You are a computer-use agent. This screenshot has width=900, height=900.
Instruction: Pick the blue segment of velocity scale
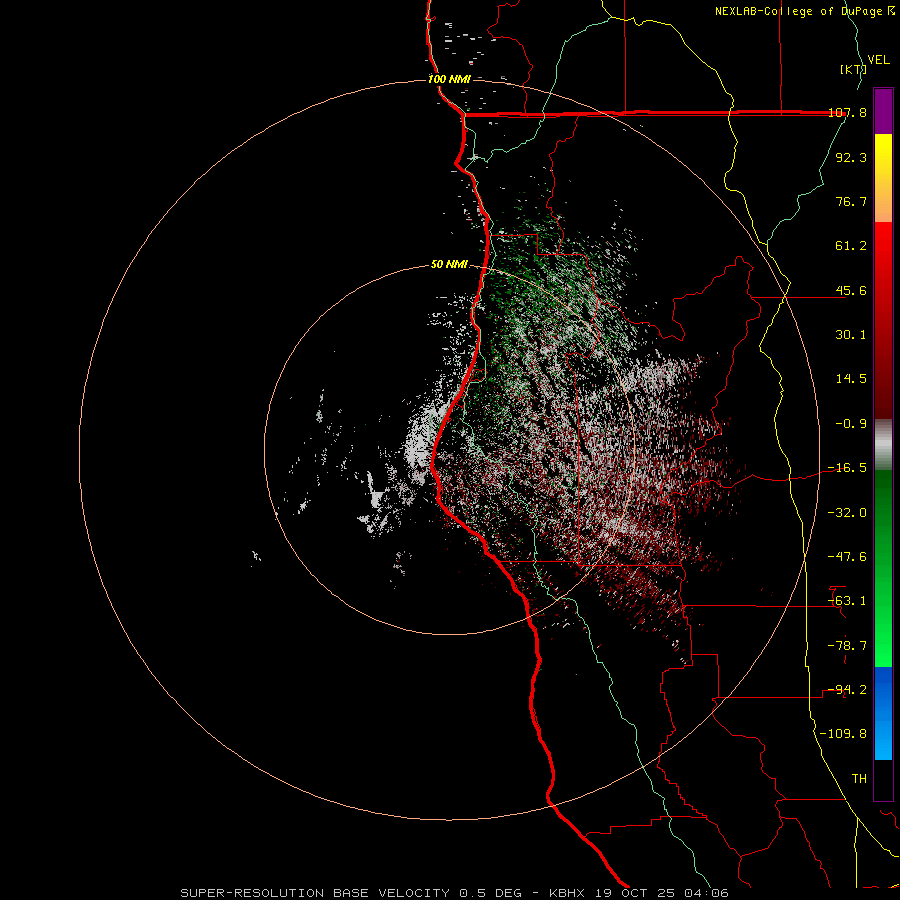coord(883,713)
